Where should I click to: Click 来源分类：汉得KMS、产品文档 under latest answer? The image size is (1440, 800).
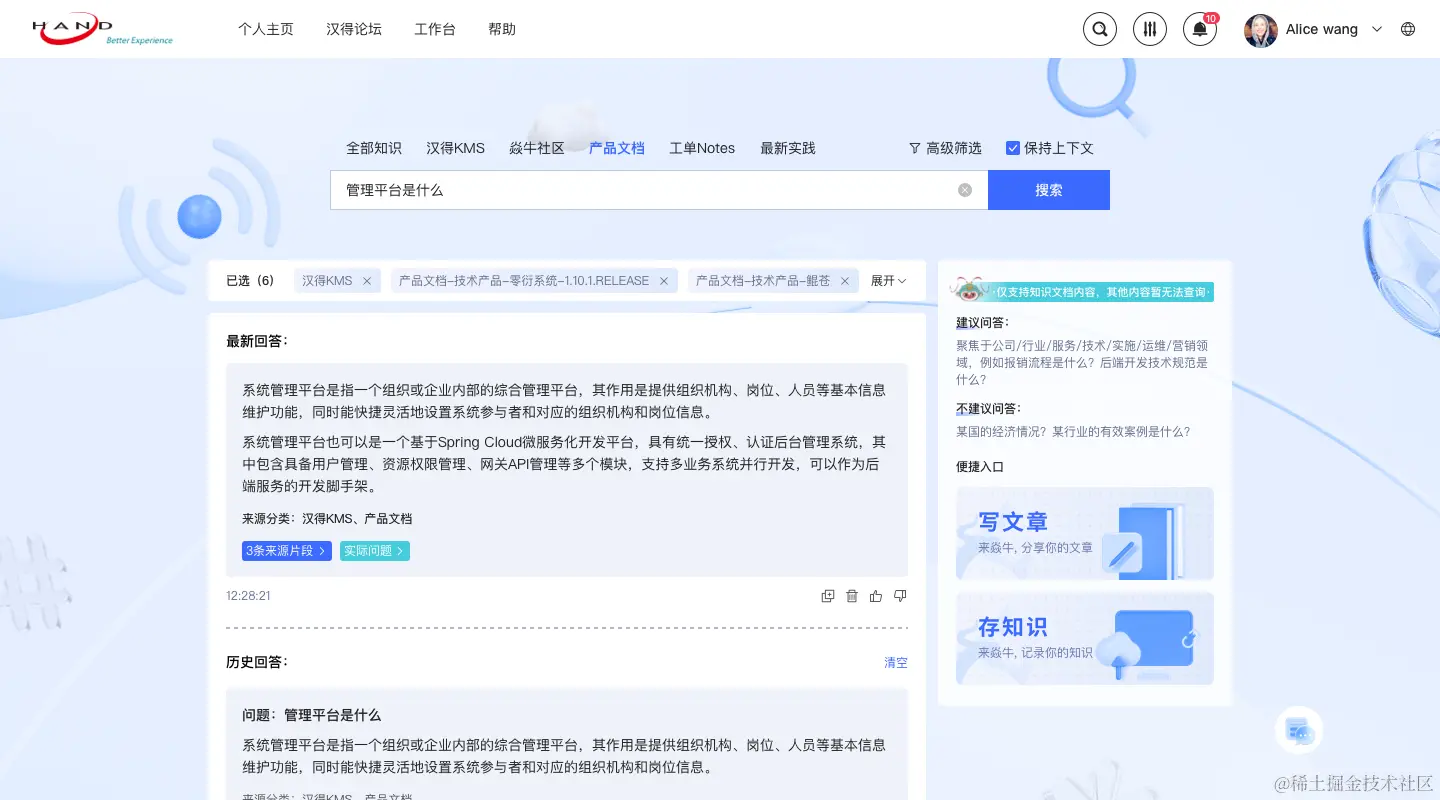point(327,519)
